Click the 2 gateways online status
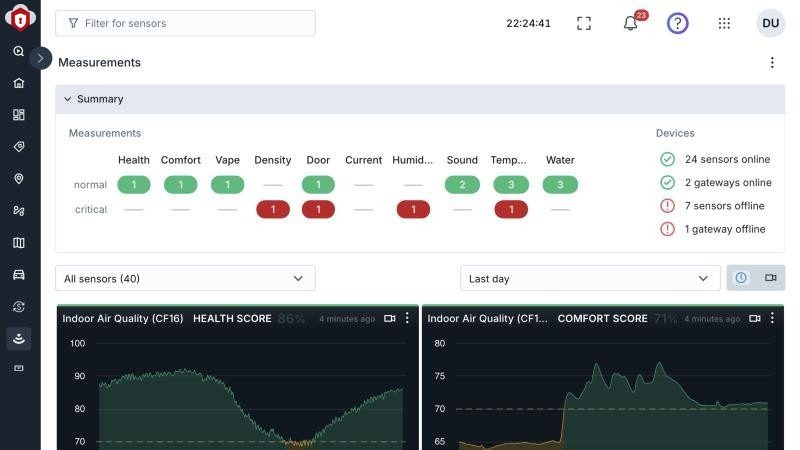 pyautogui.click(x=716, y=183)
